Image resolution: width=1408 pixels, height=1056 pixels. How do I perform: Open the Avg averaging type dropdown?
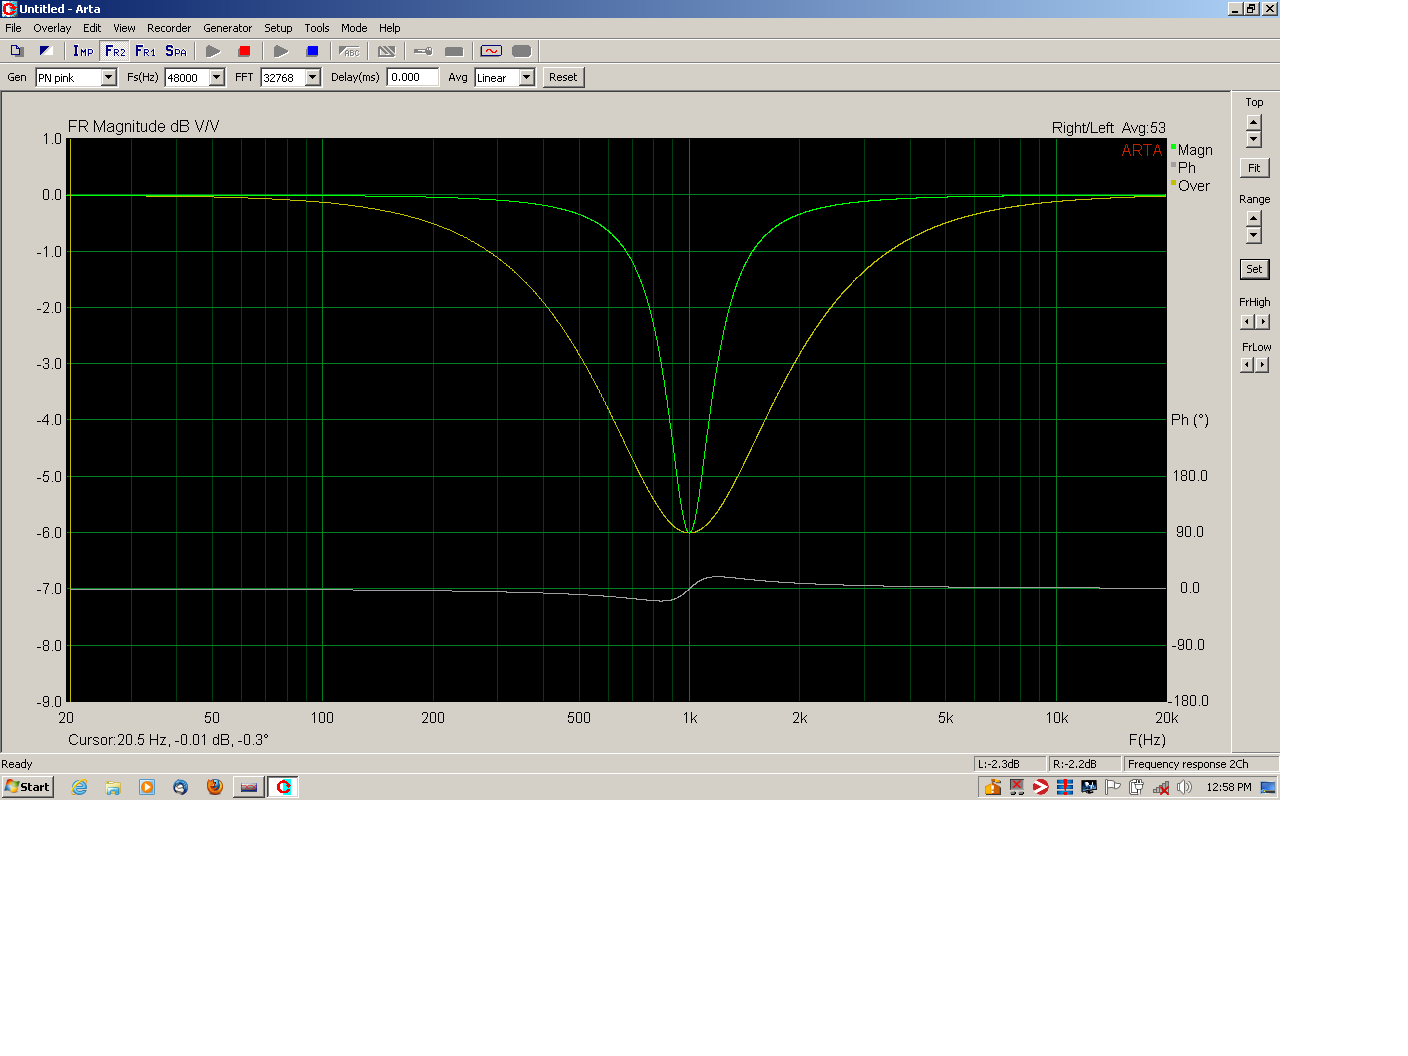point(527,77)
